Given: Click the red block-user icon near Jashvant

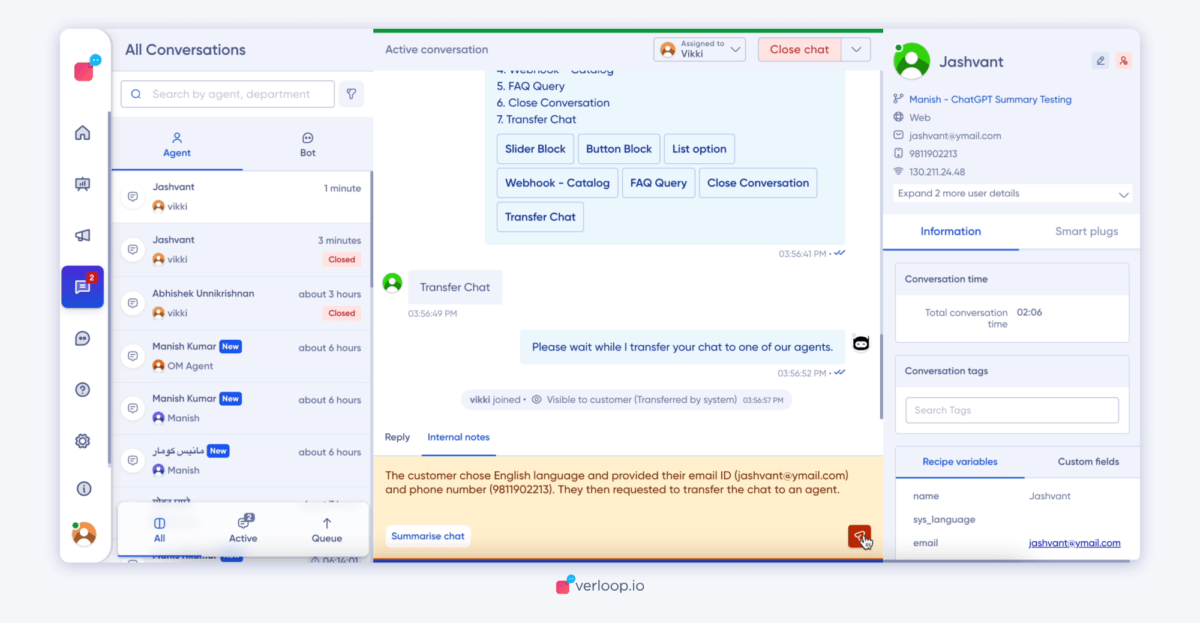Looking at the screenshot, I should pos(1124,60).
